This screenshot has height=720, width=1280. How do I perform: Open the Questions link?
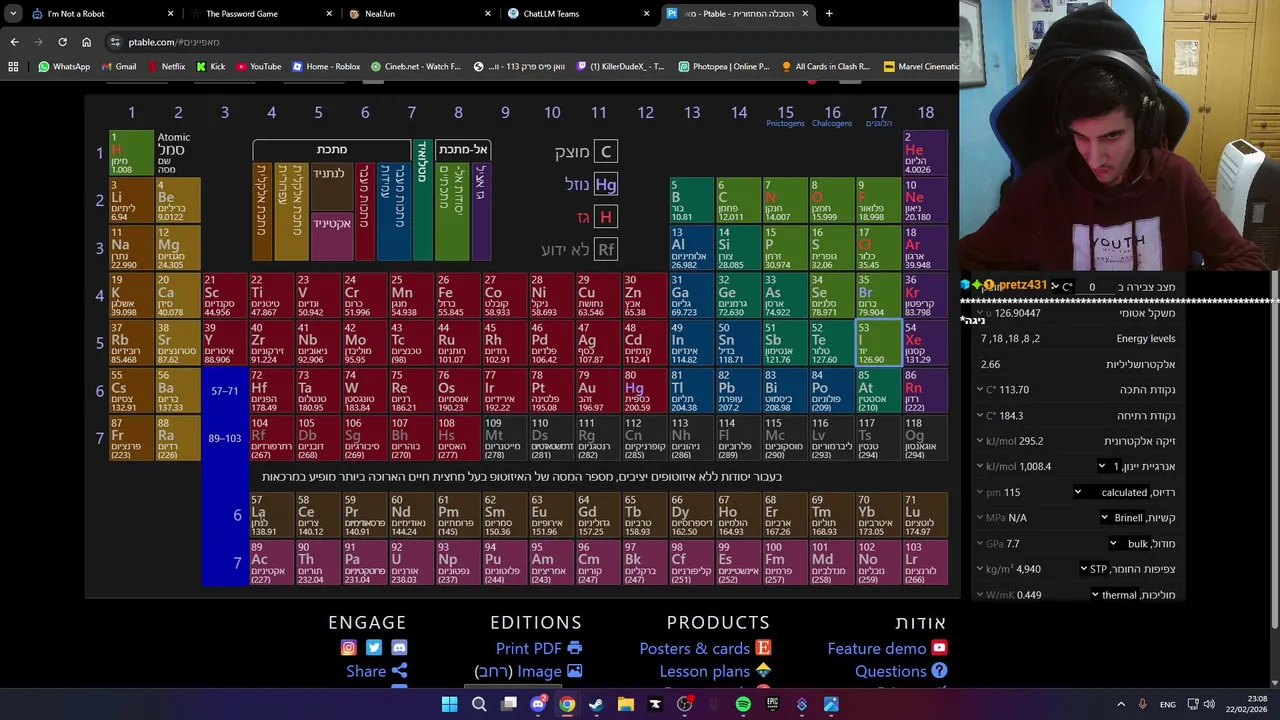[x=900, y=672]
